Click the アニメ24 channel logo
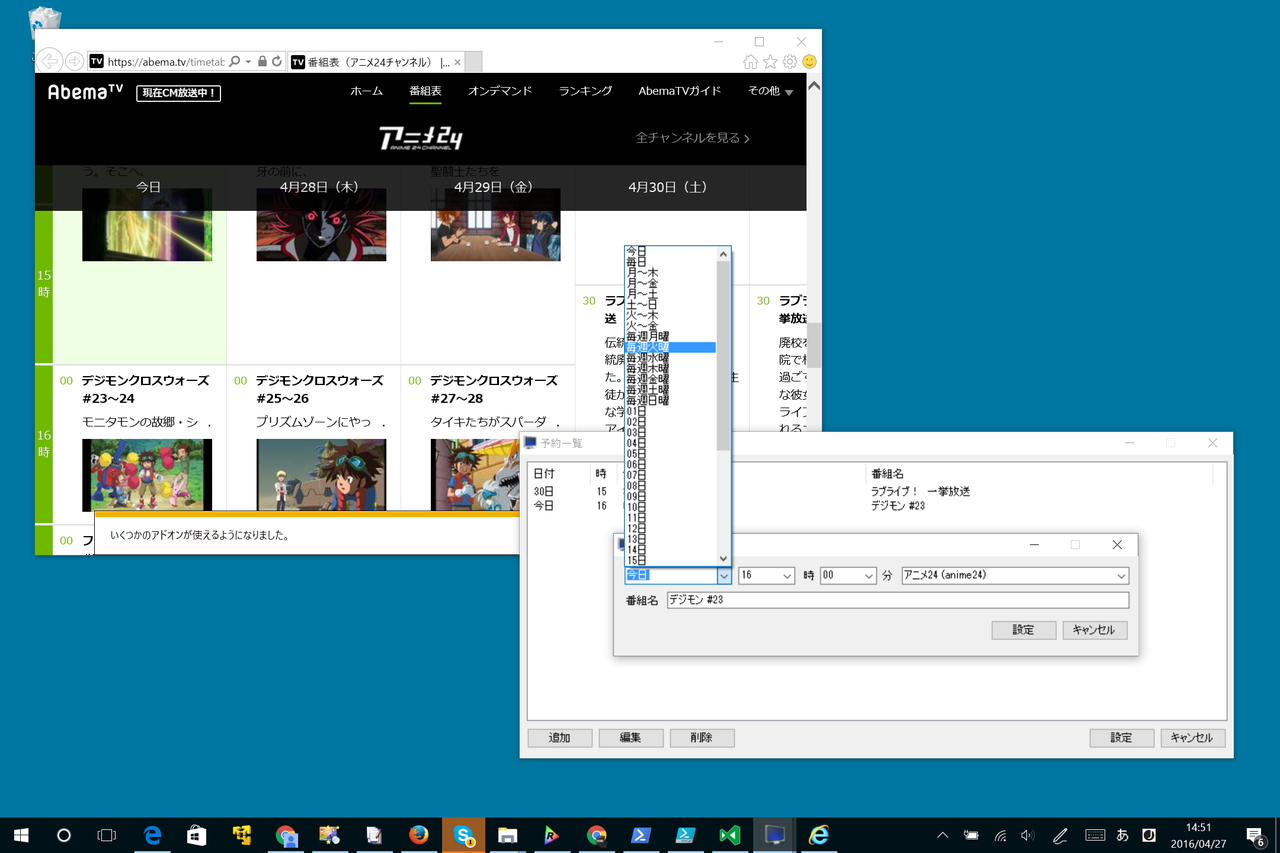The height and width of the screenshot is (853, 1280). [x=420, y=138]
